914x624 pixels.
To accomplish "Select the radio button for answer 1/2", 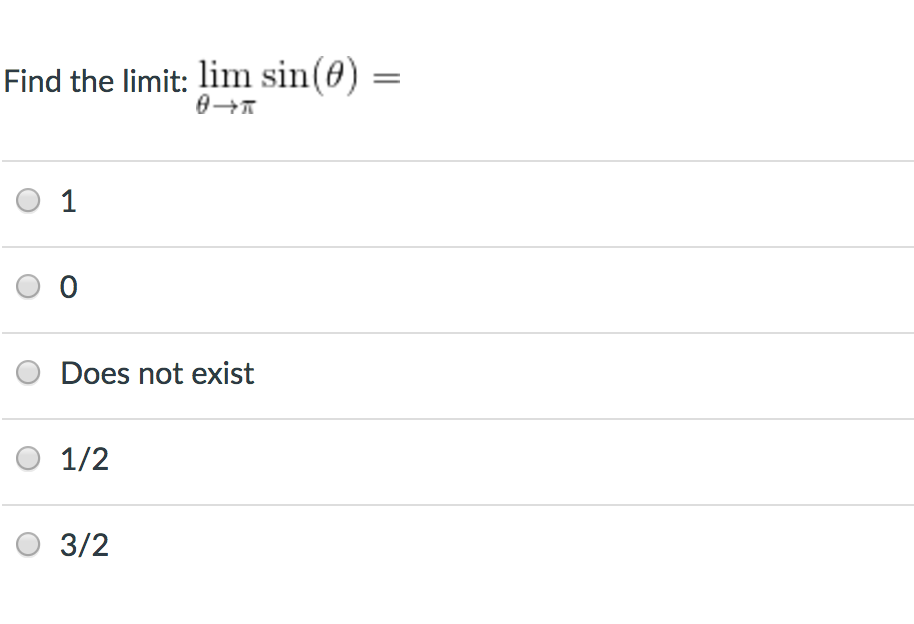I will [x=27, y=458].
